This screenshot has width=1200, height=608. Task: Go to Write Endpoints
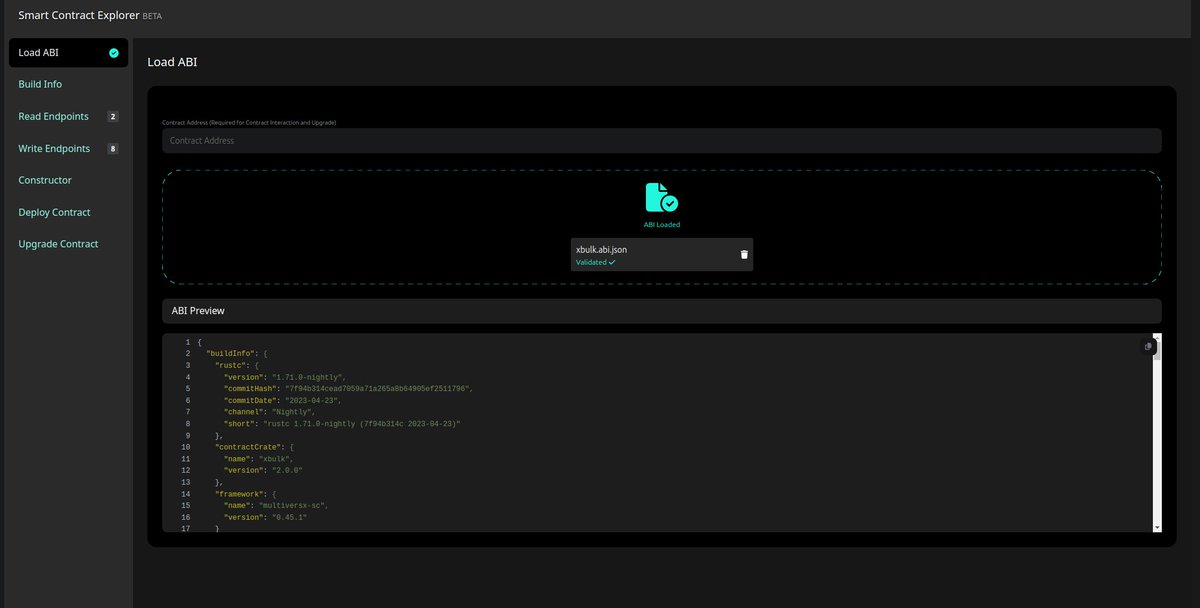54,149
